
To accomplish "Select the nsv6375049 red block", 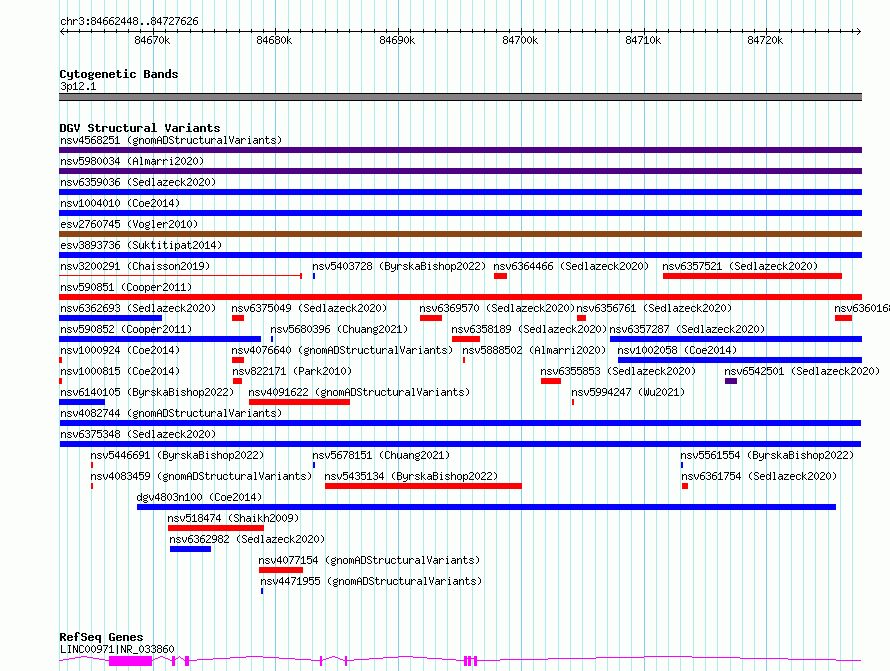I will (x=238, y=318).
